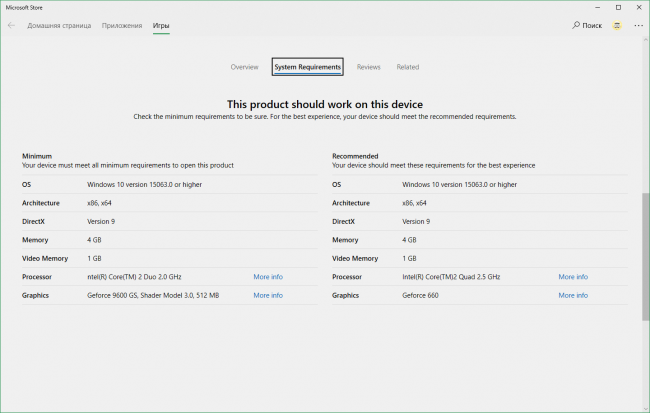The image size is (650, 413).
Task: Open More info for minimum Graphics
Action: (x=268, y=295)
